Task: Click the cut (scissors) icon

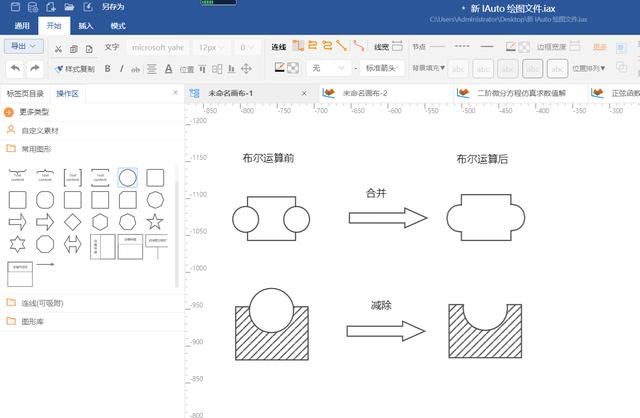Action: click(58, 49)
